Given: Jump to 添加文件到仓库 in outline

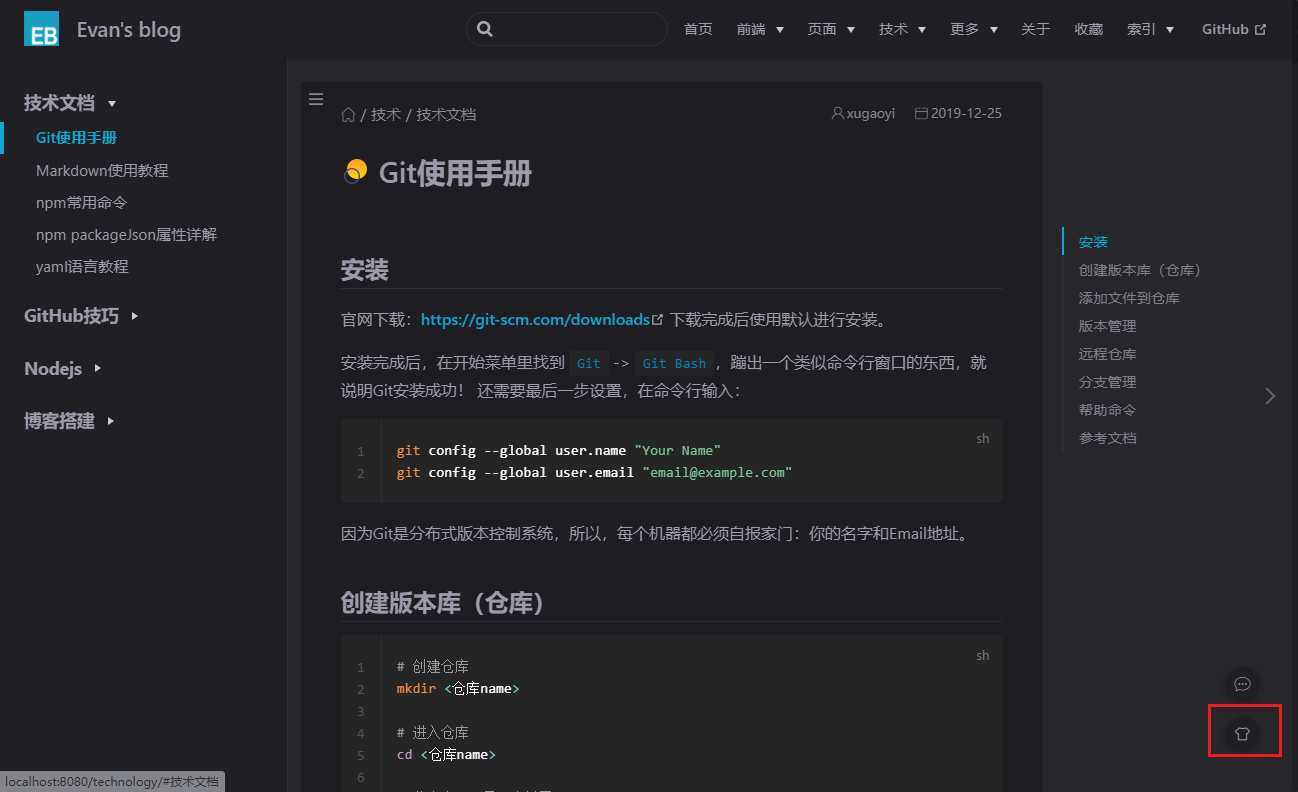Looking at the screenshot, I should [1129, 298].
